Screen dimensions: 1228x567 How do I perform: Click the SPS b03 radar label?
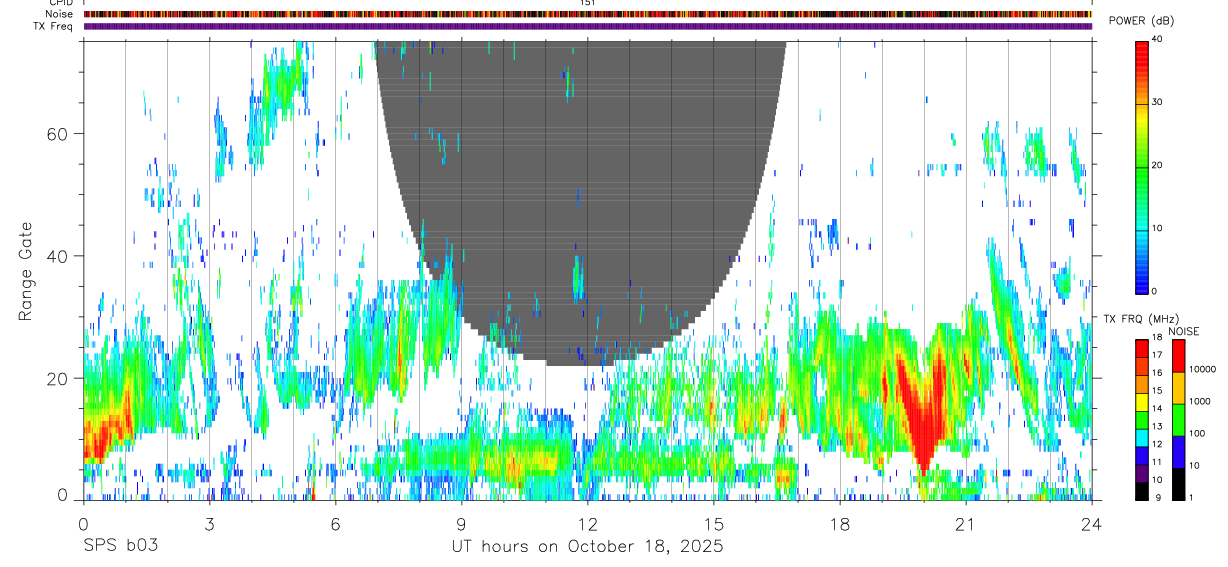[120, 547]
